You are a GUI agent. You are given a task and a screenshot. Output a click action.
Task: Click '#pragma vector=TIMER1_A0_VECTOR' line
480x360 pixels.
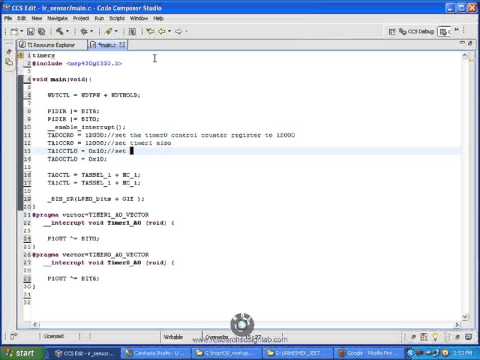pos(90,215)
